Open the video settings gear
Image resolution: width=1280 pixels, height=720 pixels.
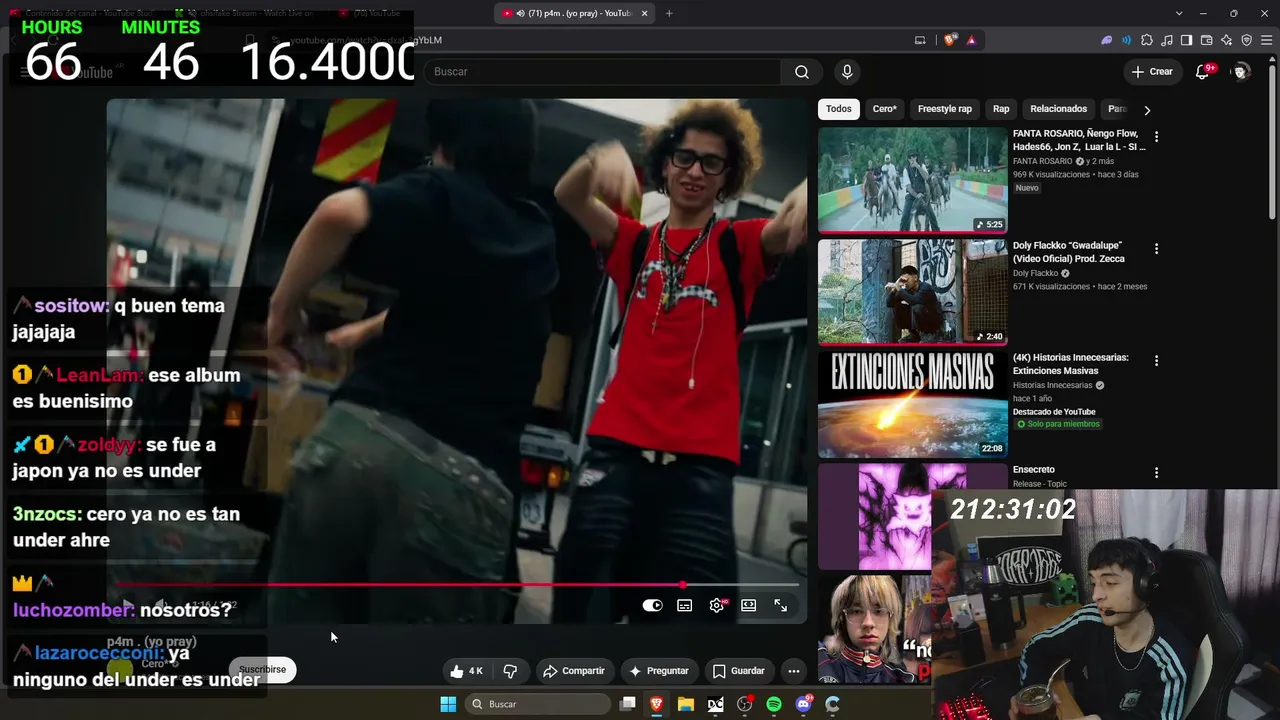point(717,605)
